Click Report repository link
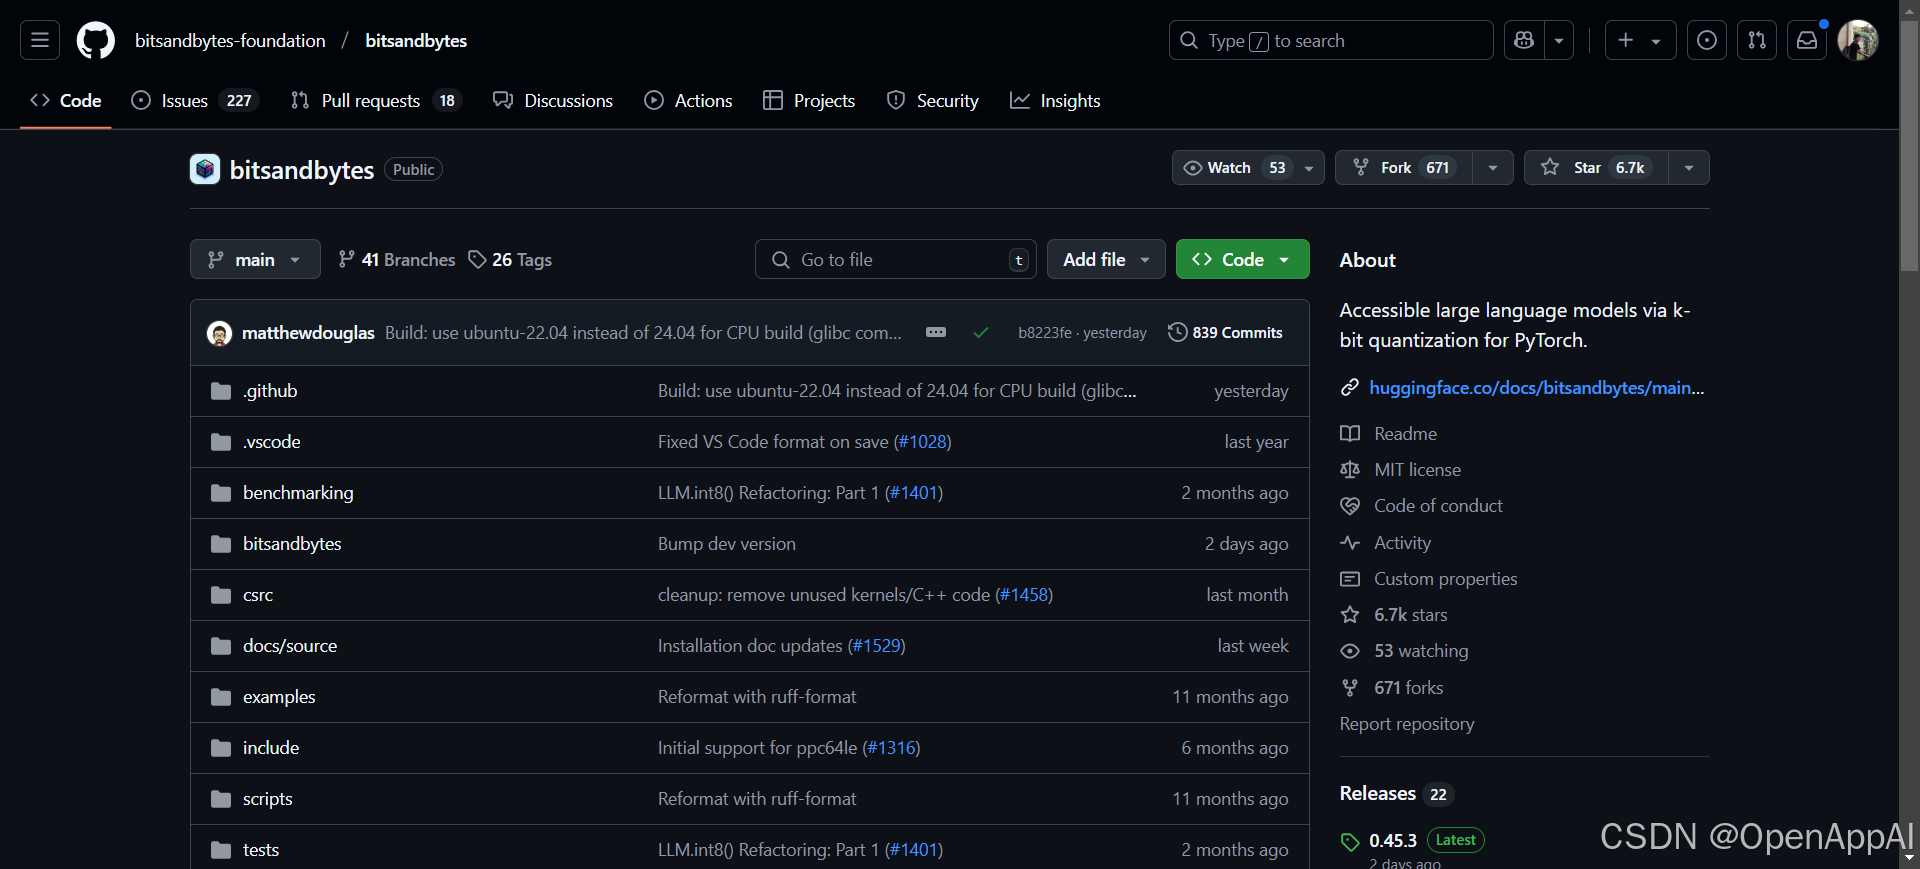1920x869 pixels. tap(1407, 724)
